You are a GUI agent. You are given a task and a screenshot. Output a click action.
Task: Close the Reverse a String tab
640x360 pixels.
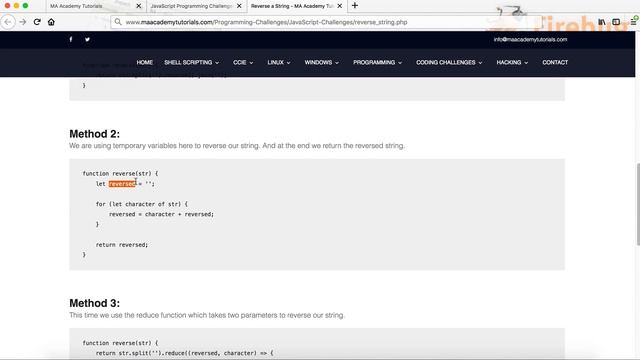coord(340,6)
